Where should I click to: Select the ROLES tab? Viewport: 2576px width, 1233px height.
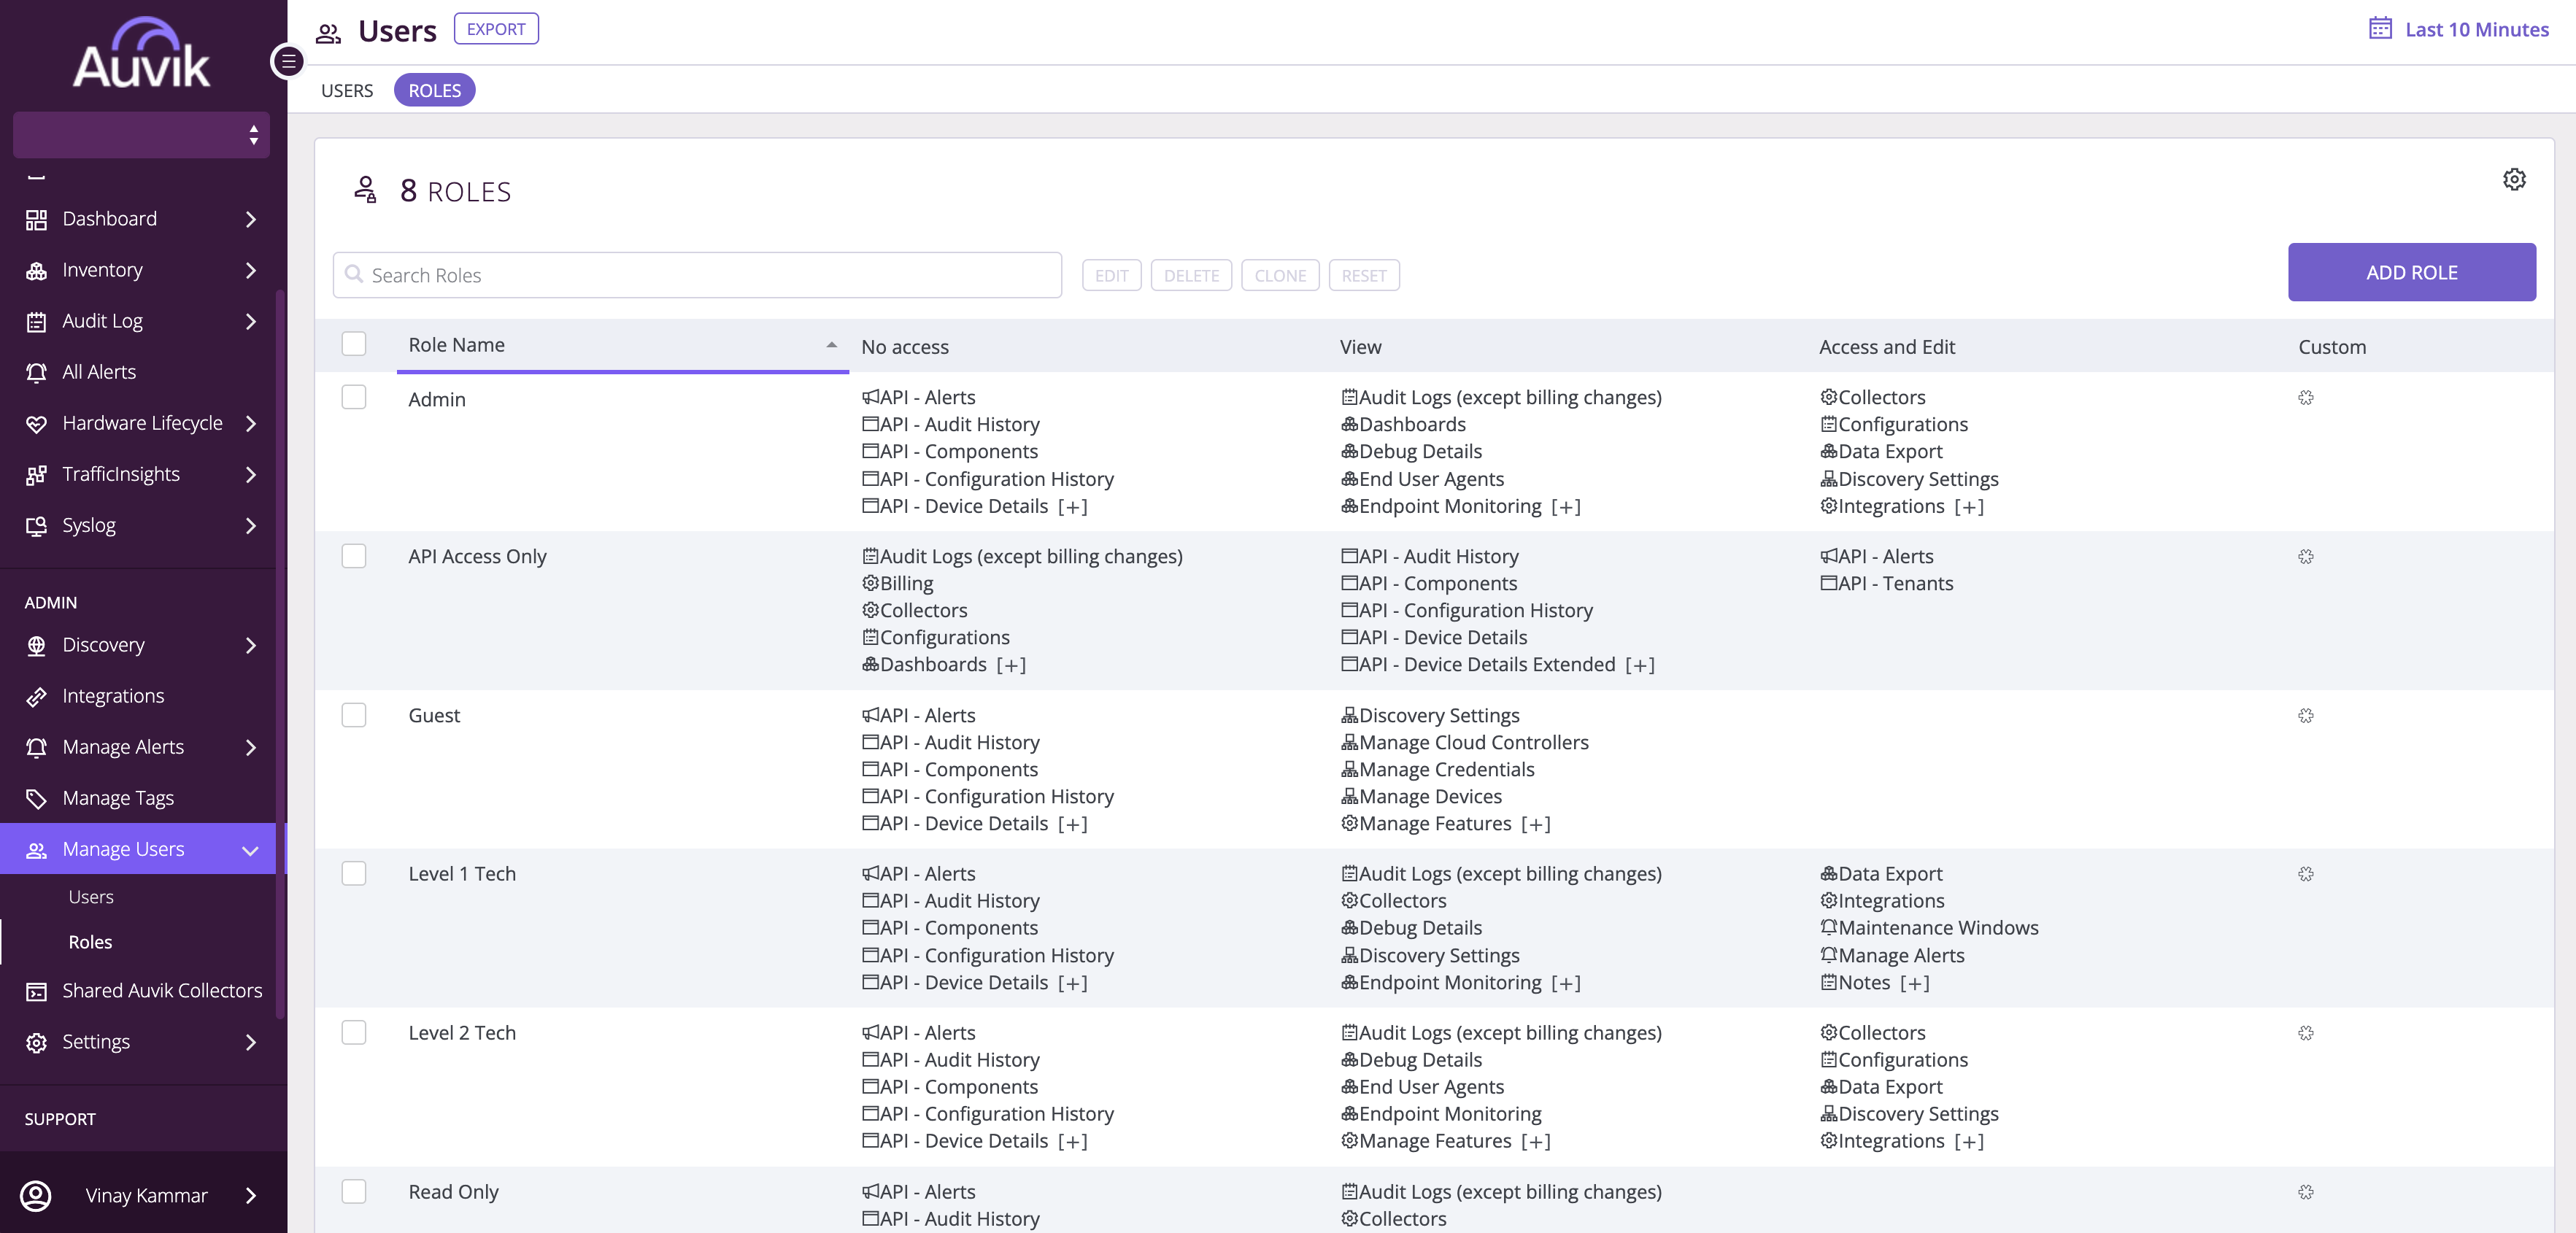[434, 90]
